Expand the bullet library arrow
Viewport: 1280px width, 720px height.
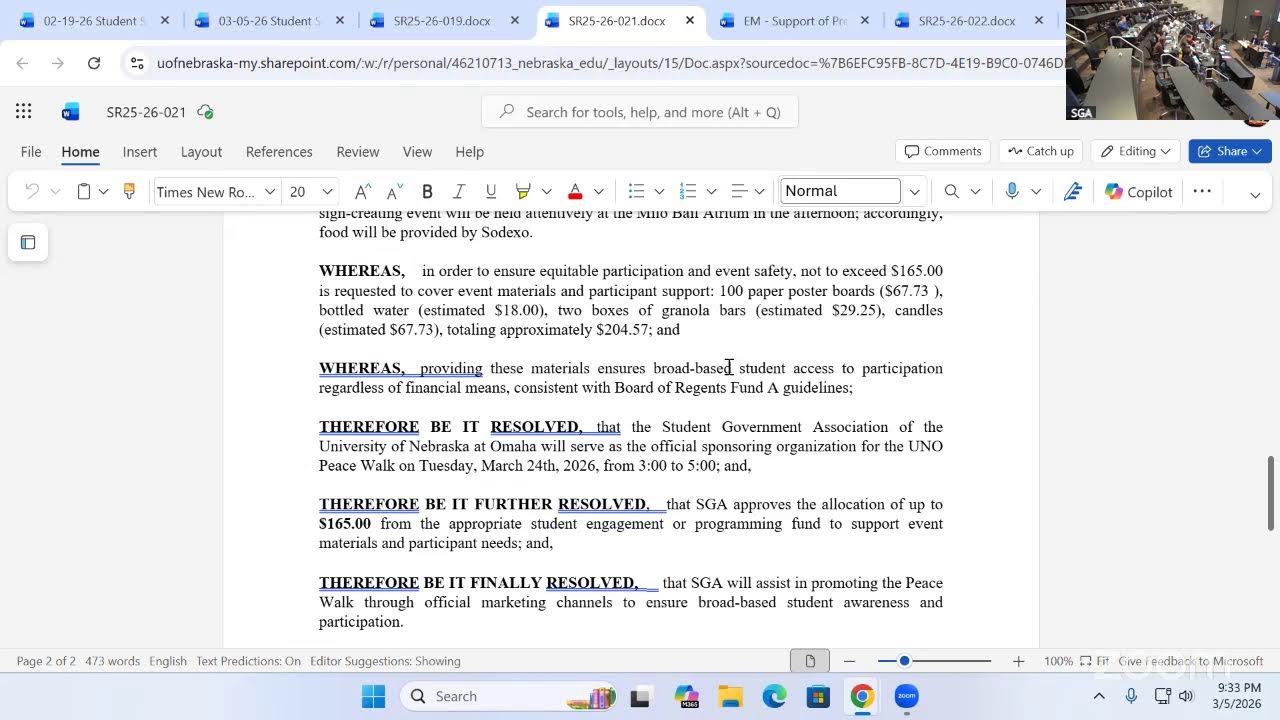pos(659,192)
